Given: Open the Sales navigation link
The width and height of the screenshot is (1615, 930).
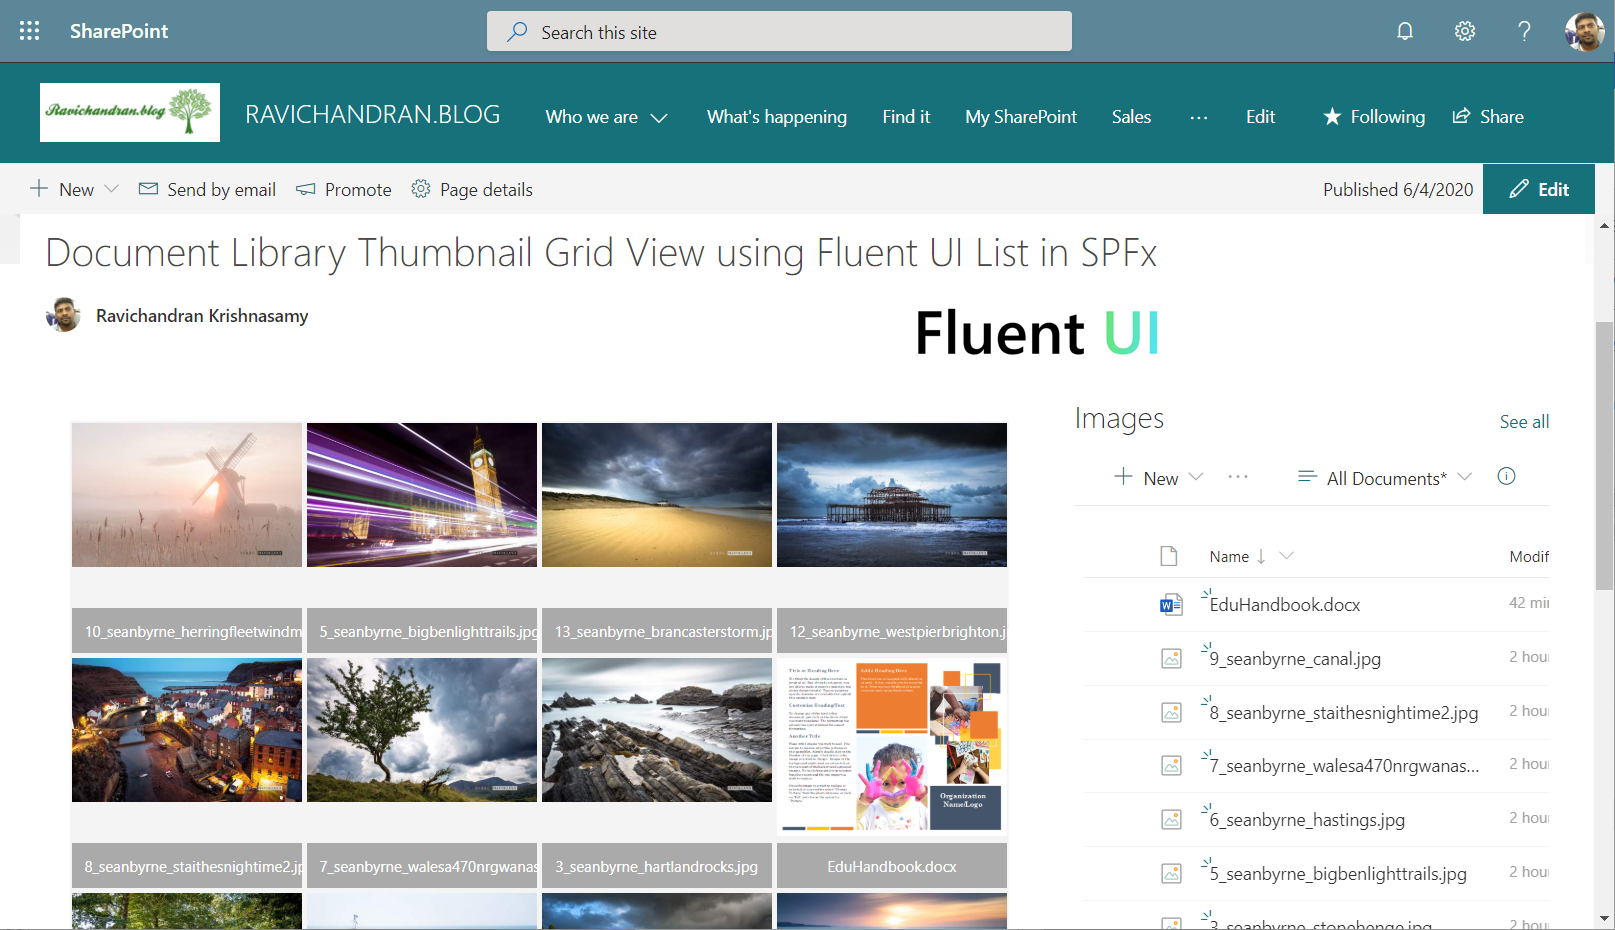Looking at the screenshot, I should click(x=1131, y=117).
